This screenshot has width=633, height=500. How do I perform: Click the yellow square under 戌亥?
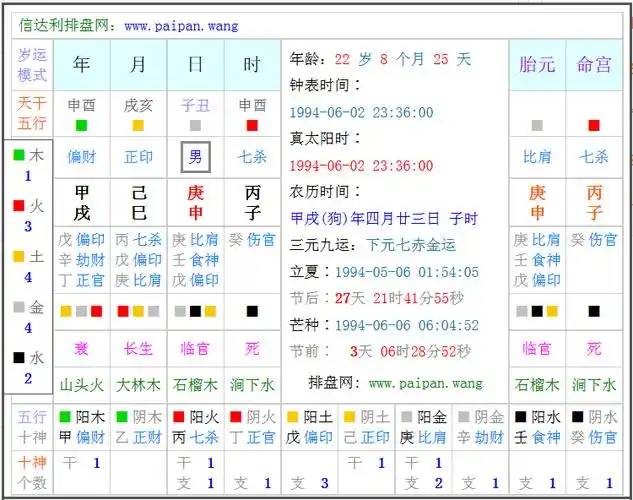click(x=138, y=126)
